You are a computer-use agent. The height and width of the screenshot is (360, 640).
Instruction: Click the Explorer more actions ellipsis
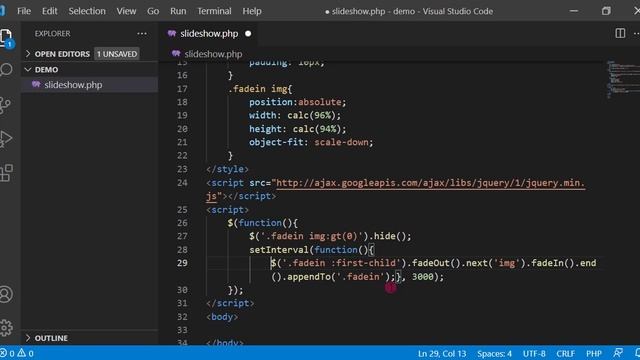tap(142, 33)
